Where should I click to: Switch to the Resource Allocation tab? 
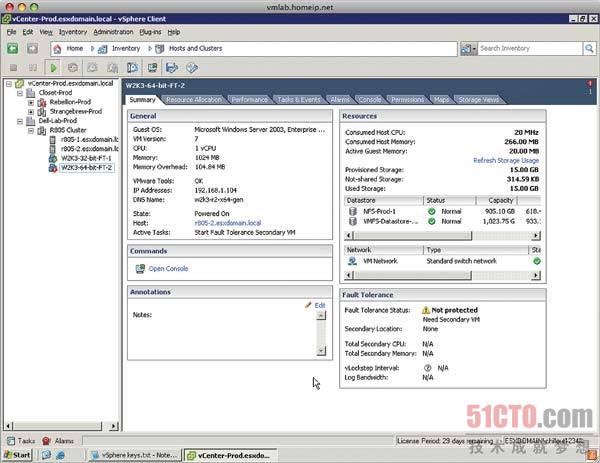[x=194, y=99]
